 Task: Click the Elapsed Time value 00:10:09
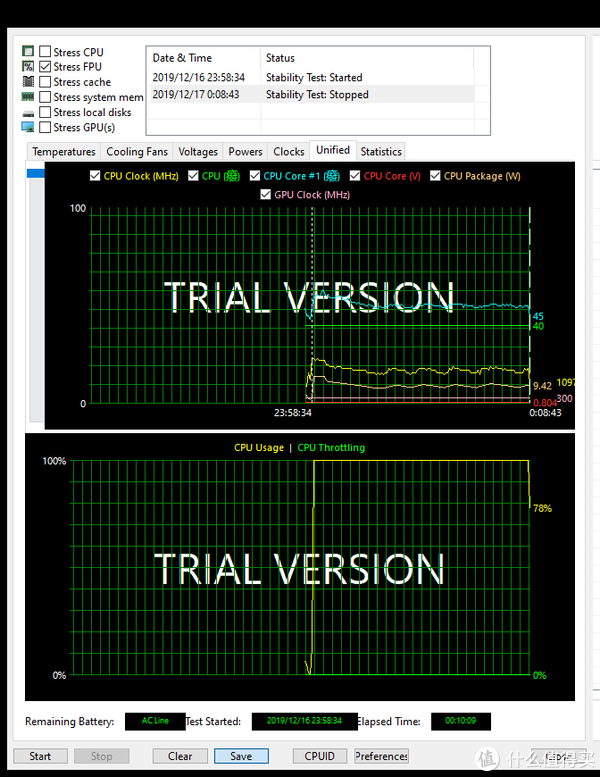tap(461, 721)
